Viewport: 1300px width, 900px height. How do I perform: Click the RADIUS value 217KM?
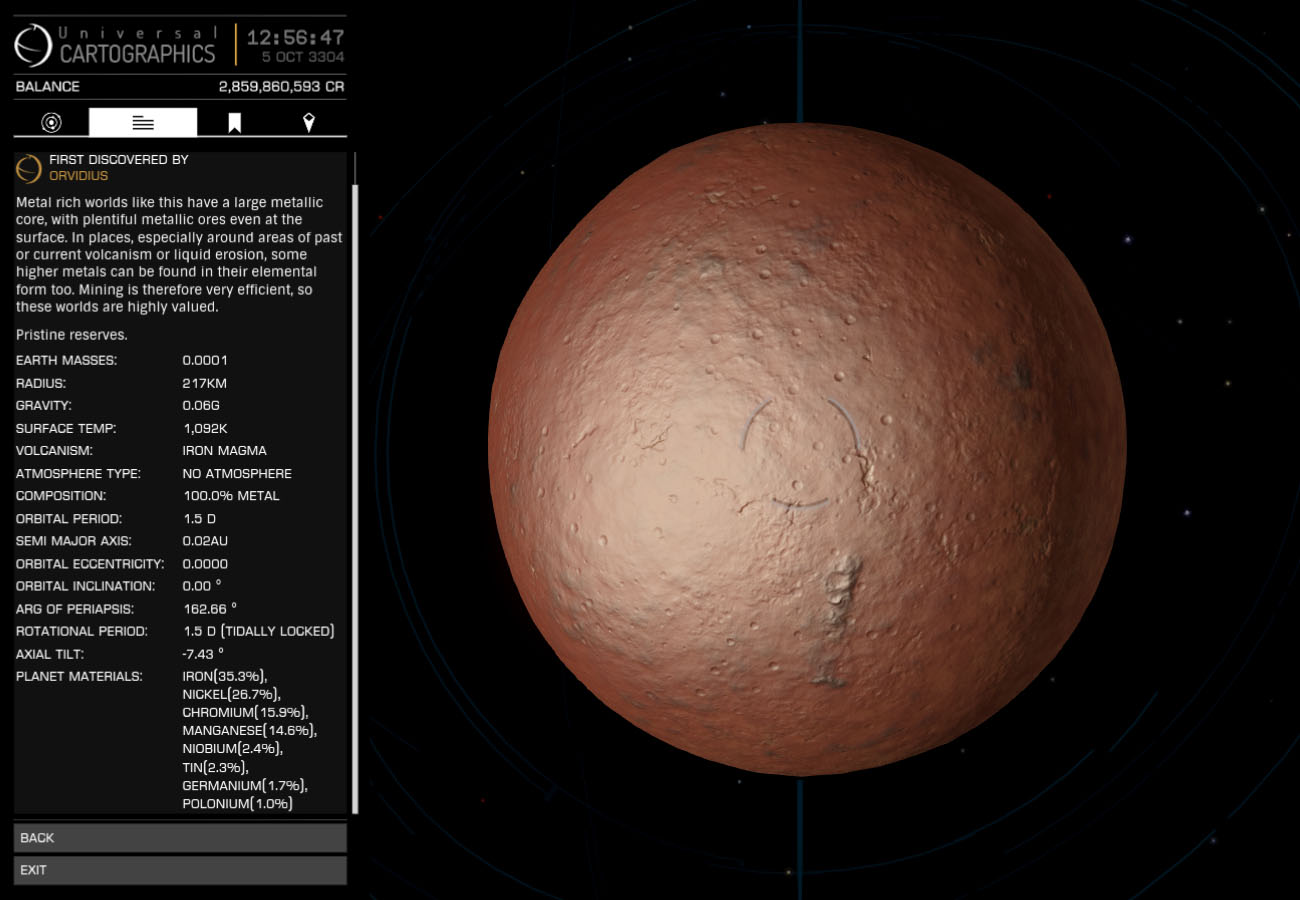205,383
